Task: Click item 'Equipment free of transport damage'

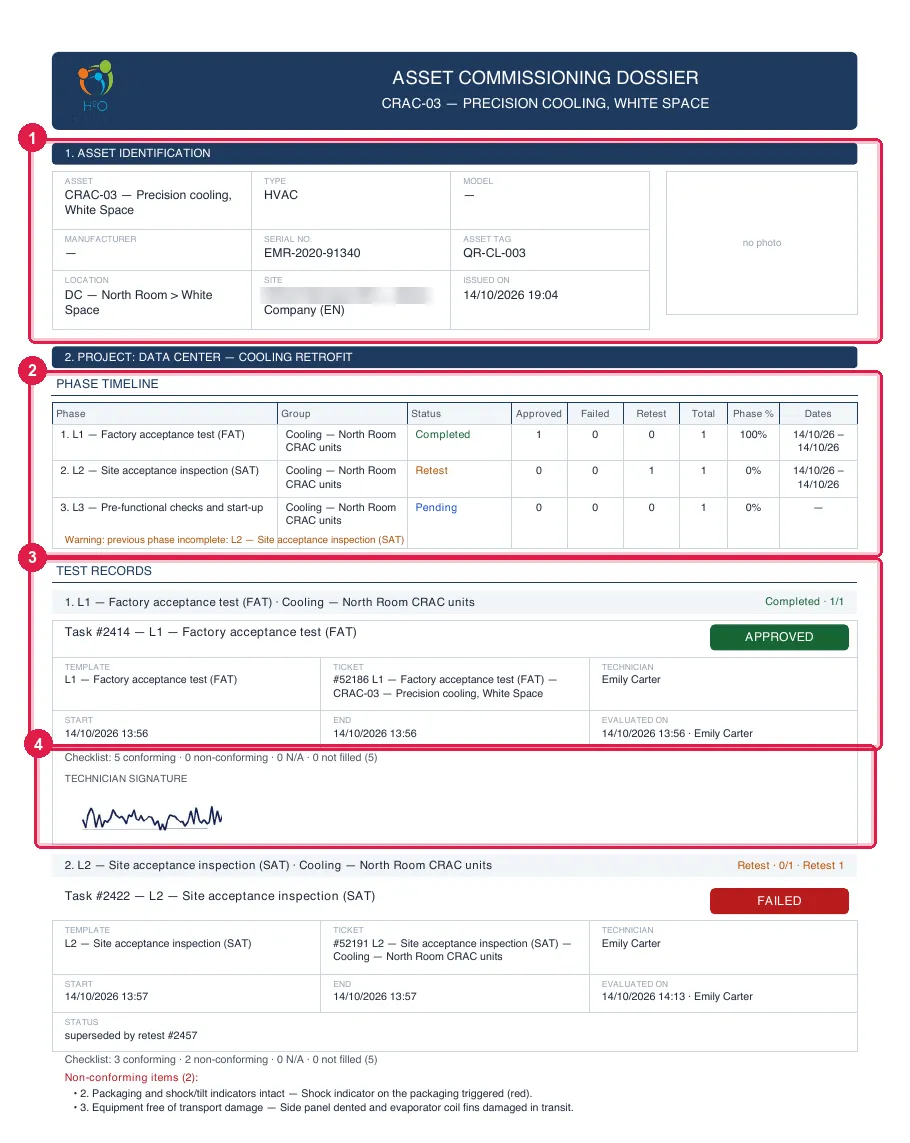Action: click(323, 1107)
